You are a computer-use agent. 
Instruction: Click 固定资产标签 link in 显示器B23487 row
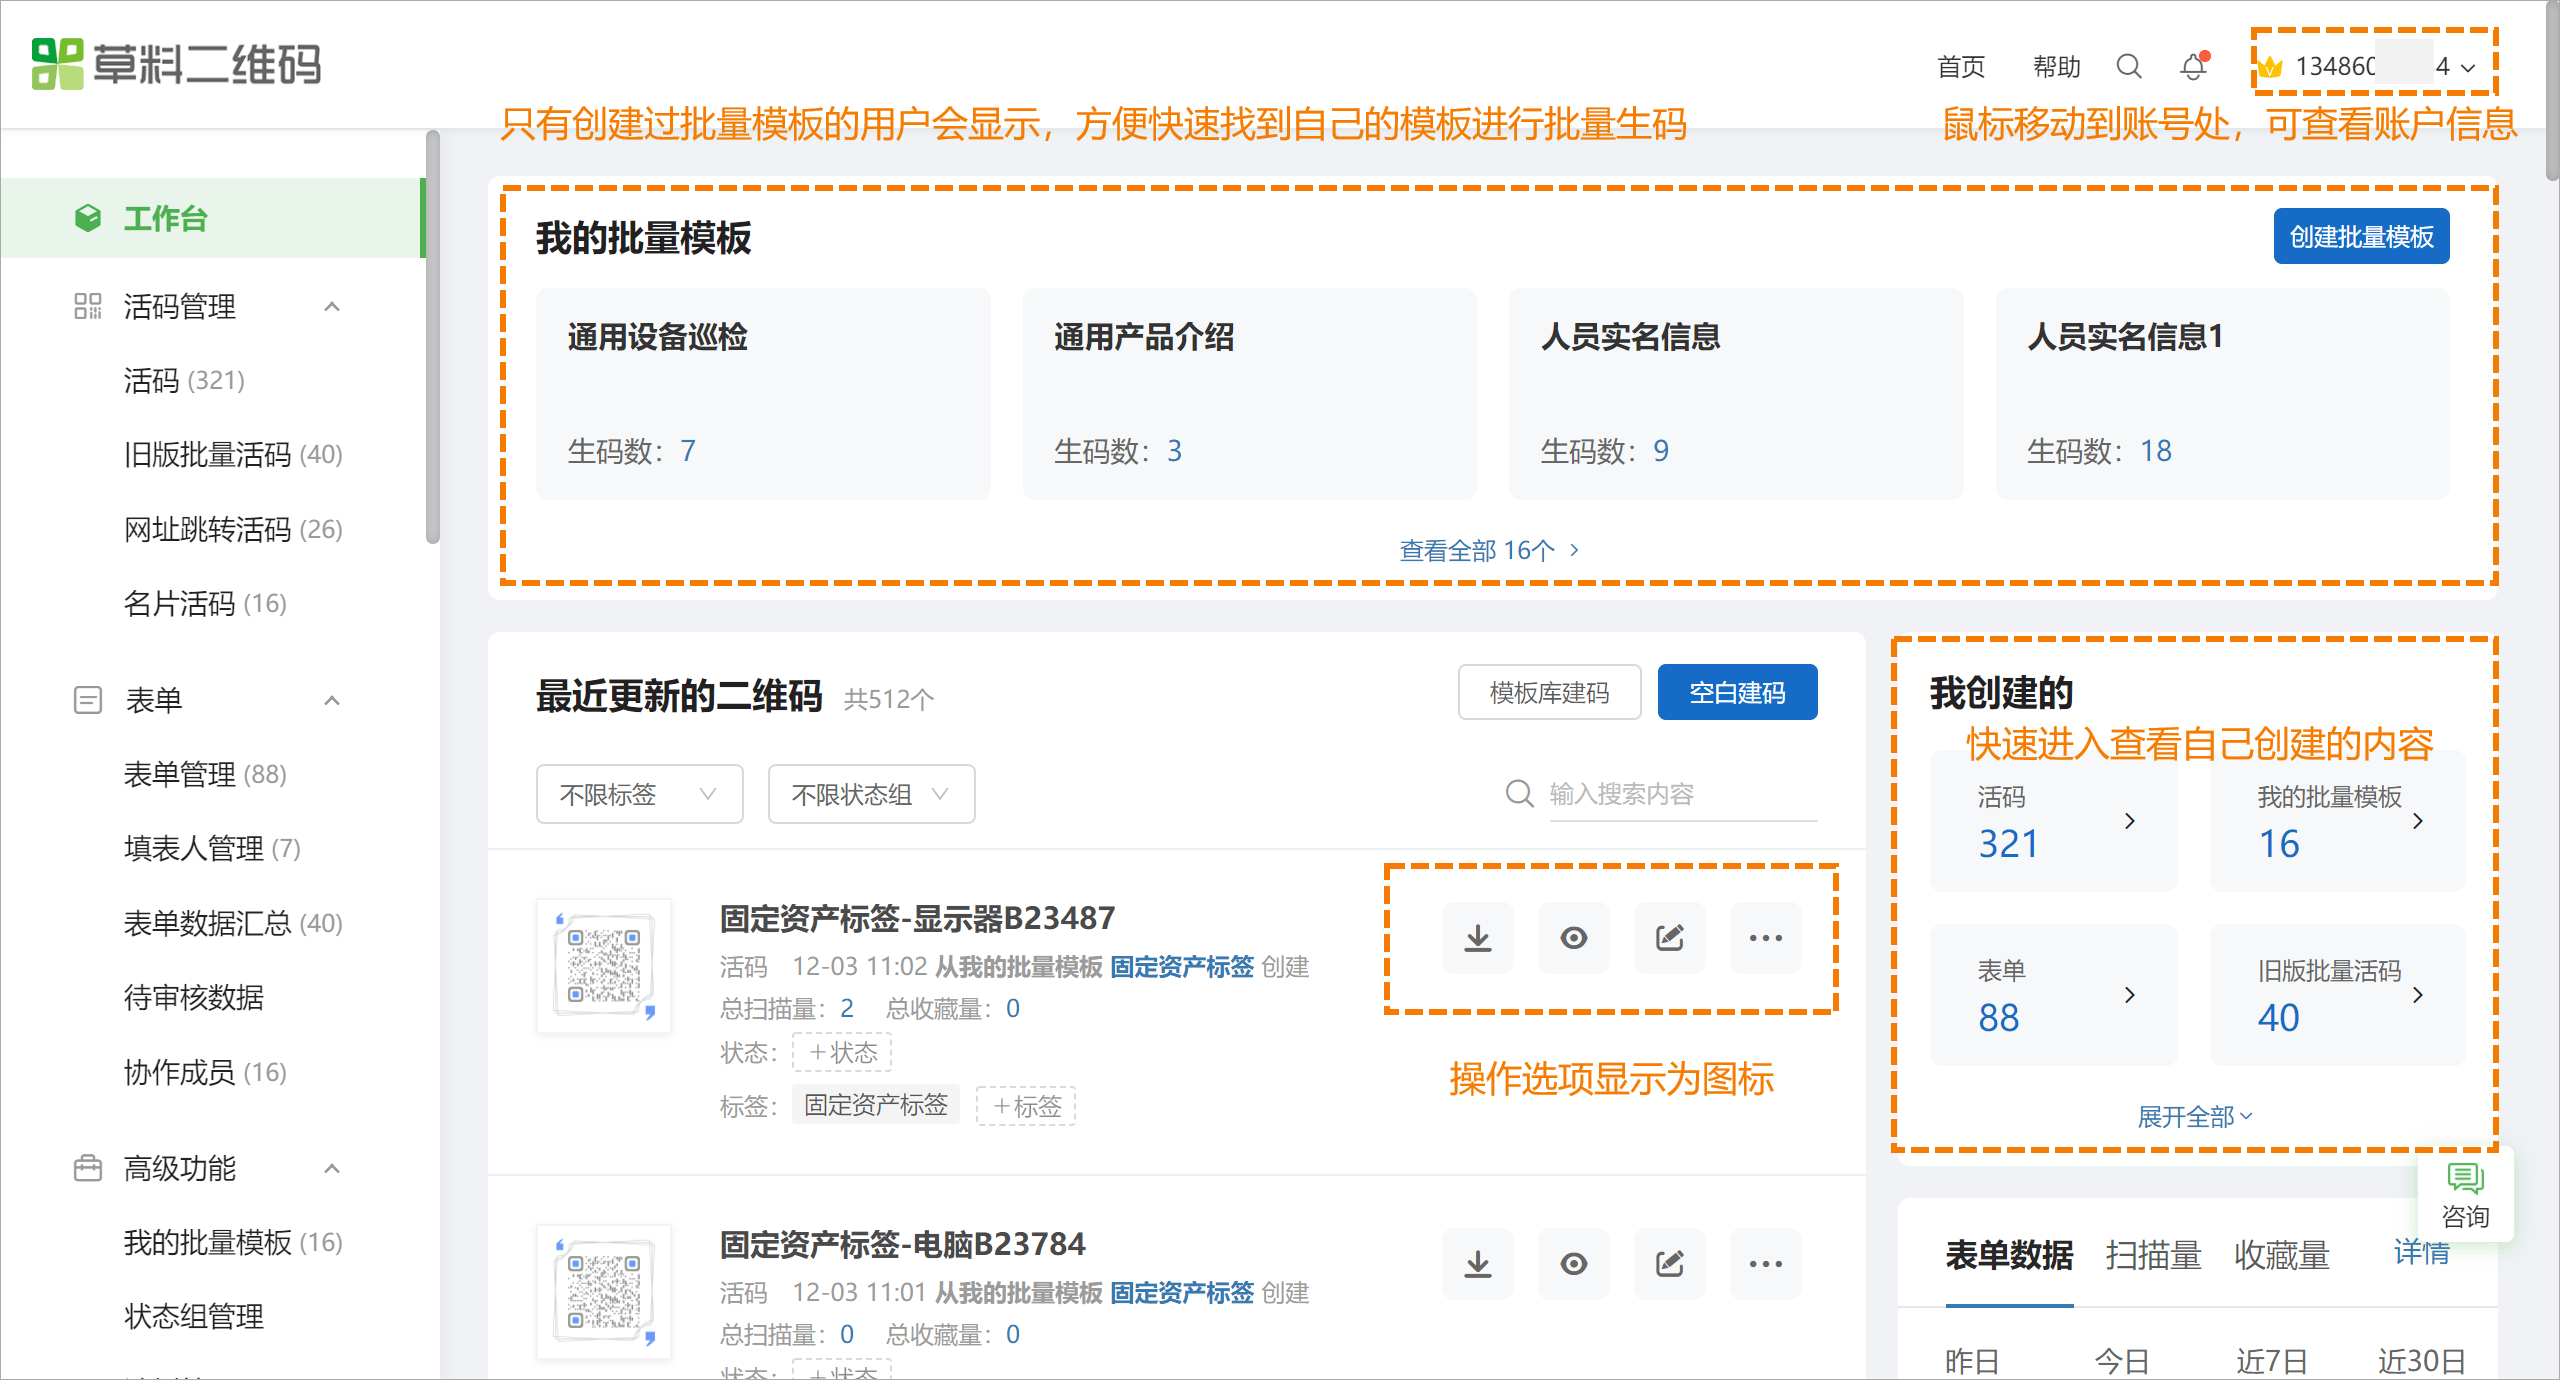click(1182, 967)
